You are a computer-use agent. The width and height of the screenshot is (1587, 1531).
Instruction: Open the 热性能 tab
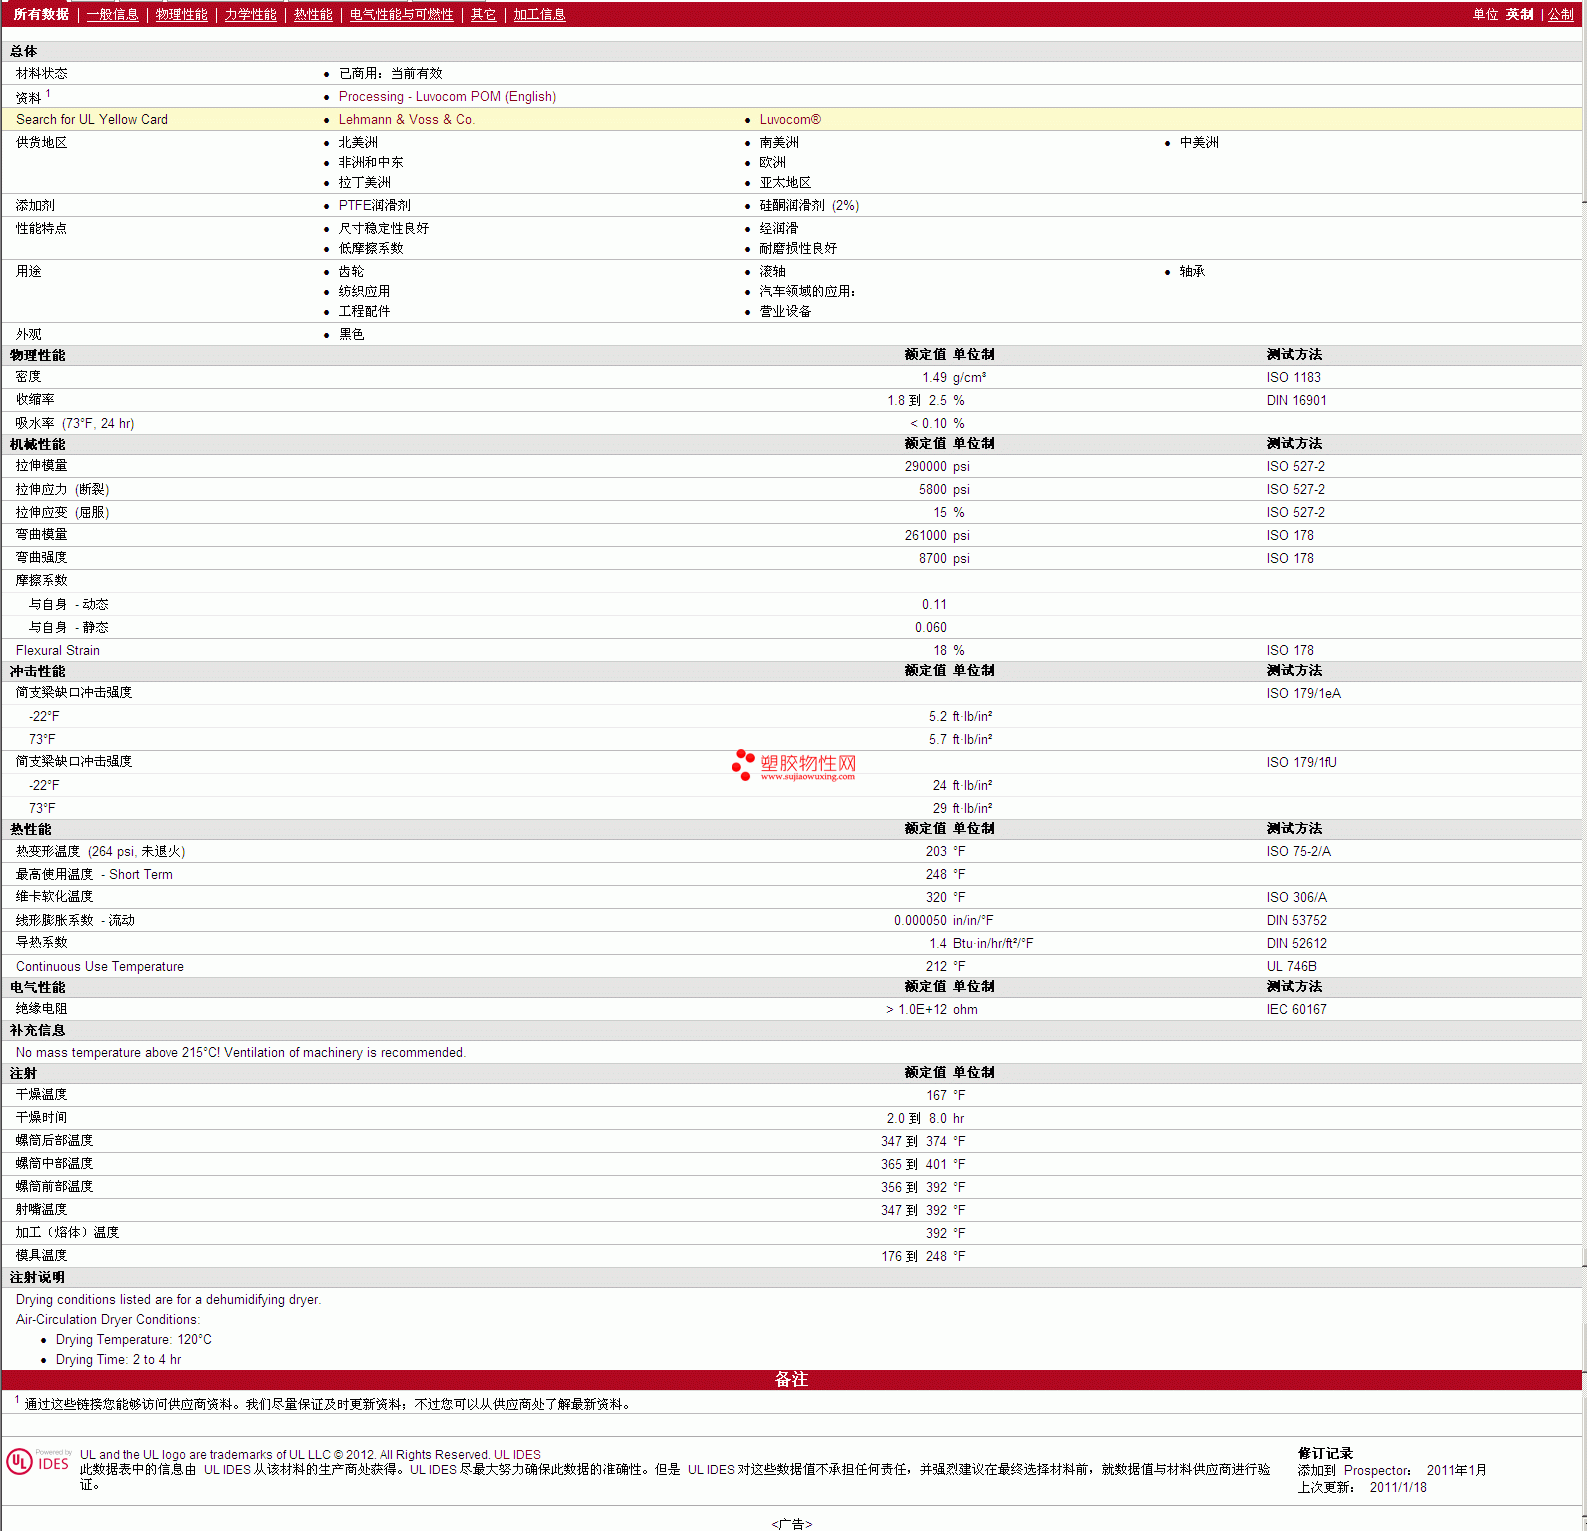pyautogui.click(x=313, y=14)
